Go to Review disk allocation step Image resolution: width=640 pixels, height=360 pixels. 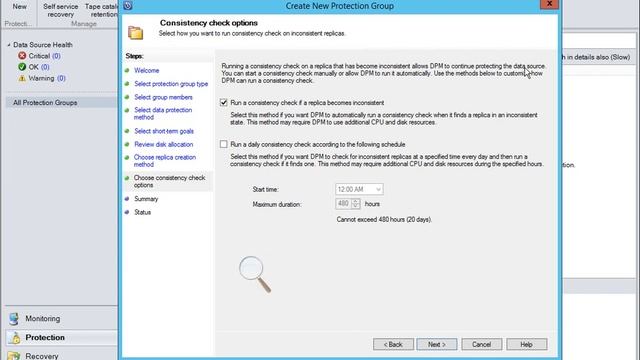(164, 144)
